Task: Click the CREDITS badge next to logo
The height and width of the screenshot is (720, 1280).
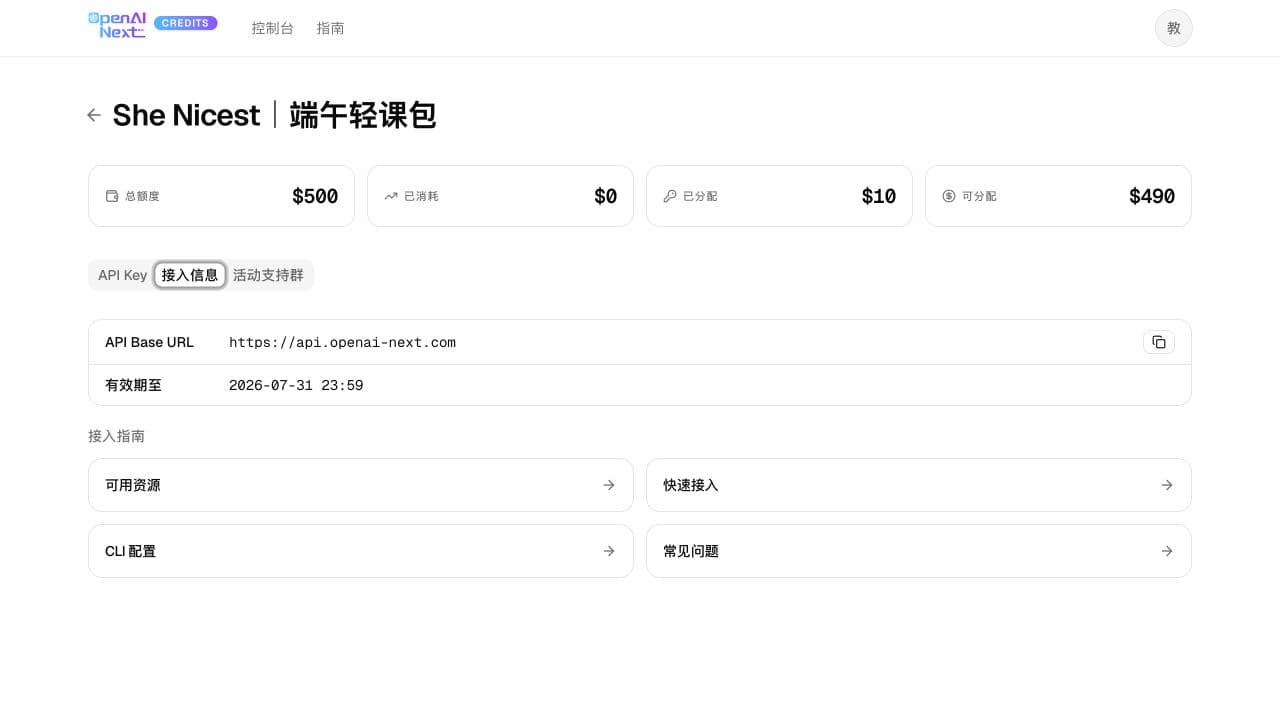Action: click(186, 23)
